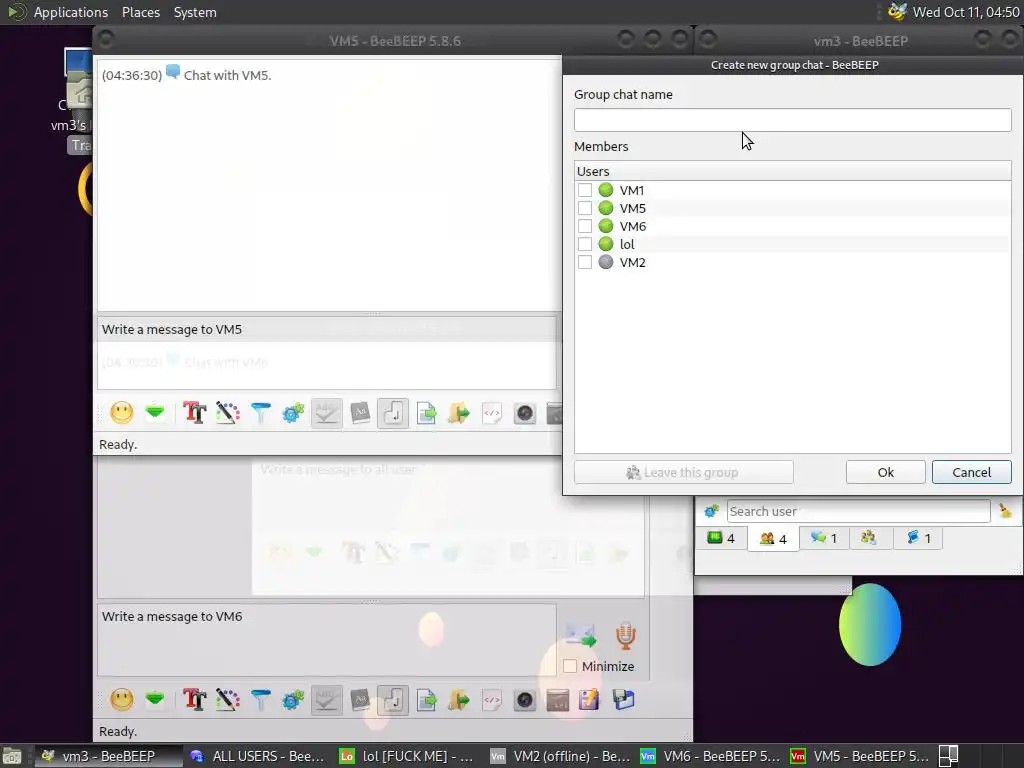Open users tab showing 4
This screenshot has height=768, width=1024.
point(773,538)
